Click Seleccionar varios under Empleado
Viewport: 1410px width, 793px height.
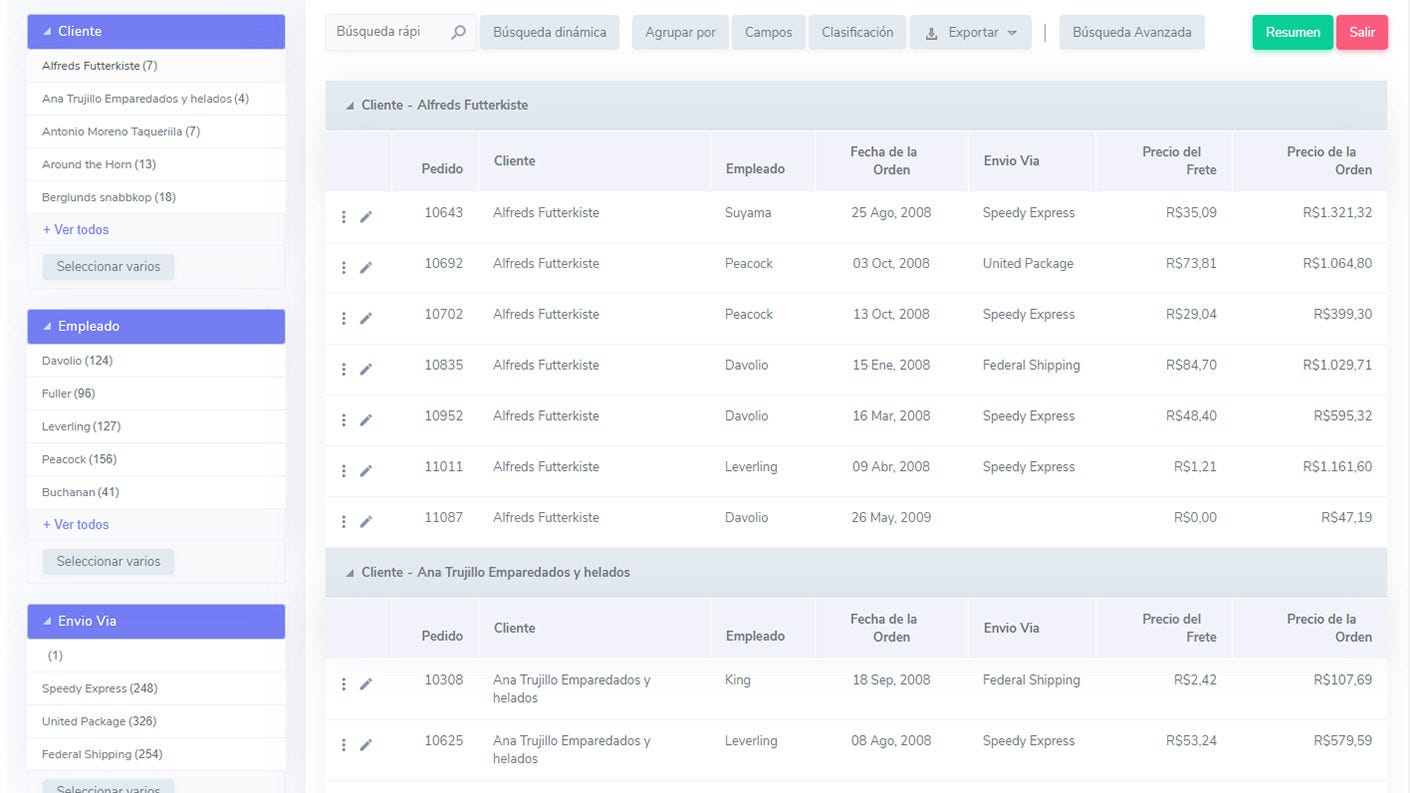pyautogui.click(x=107, y=561)
